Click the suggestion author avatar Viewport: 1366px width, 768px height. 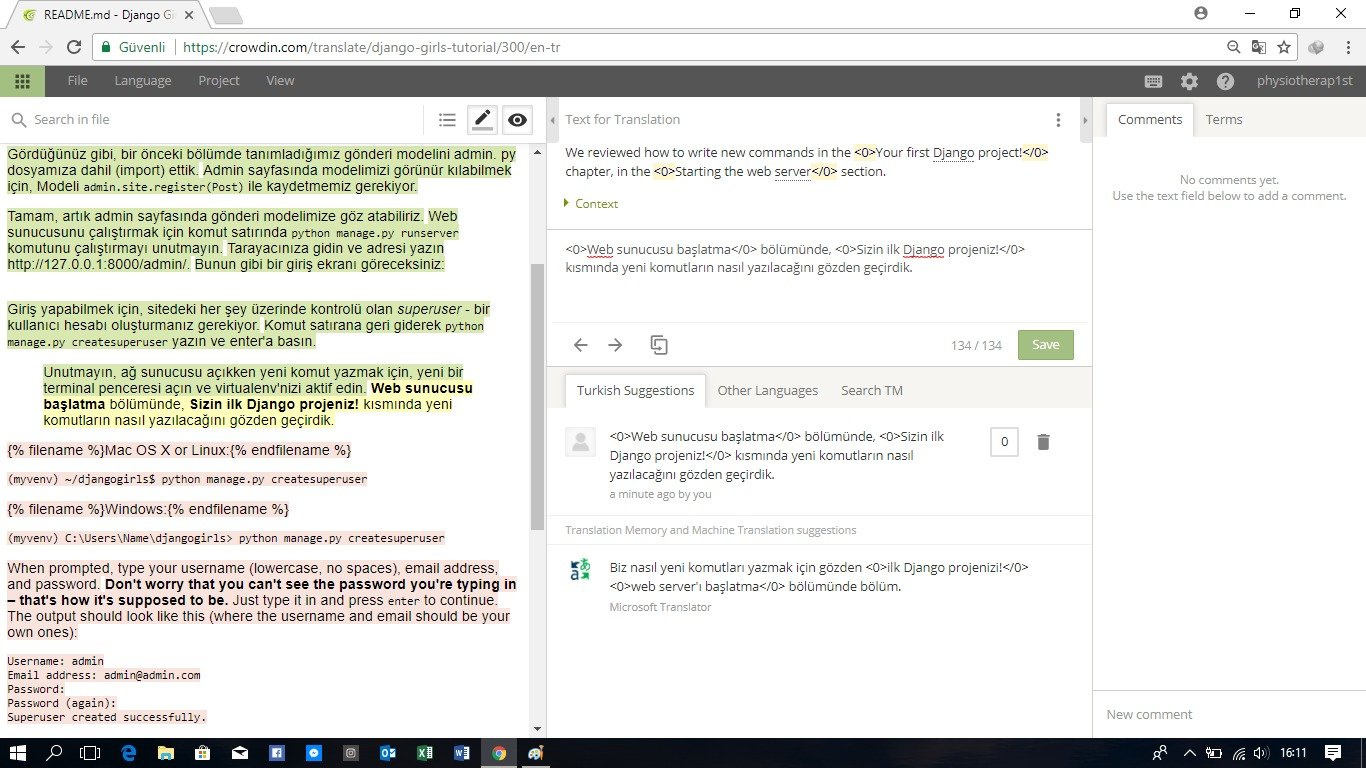coord(580,442)
